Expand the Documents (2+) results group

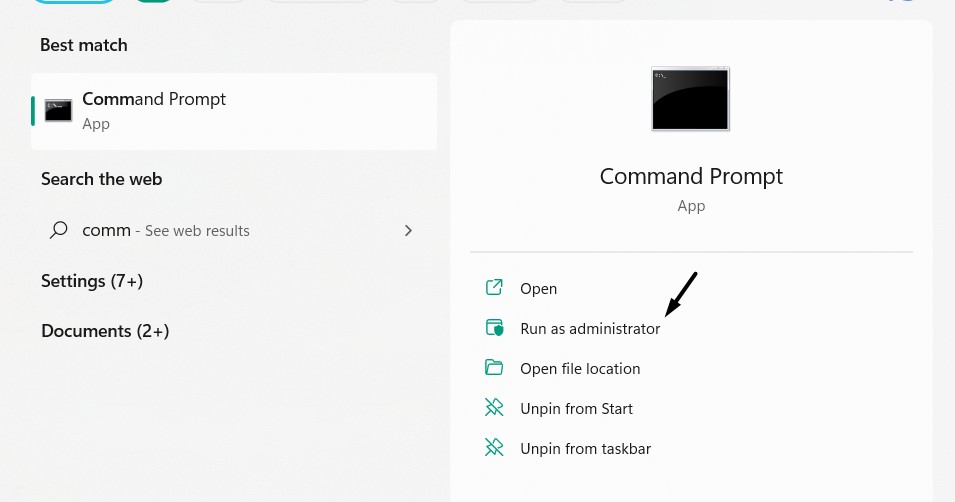[105, 331]
